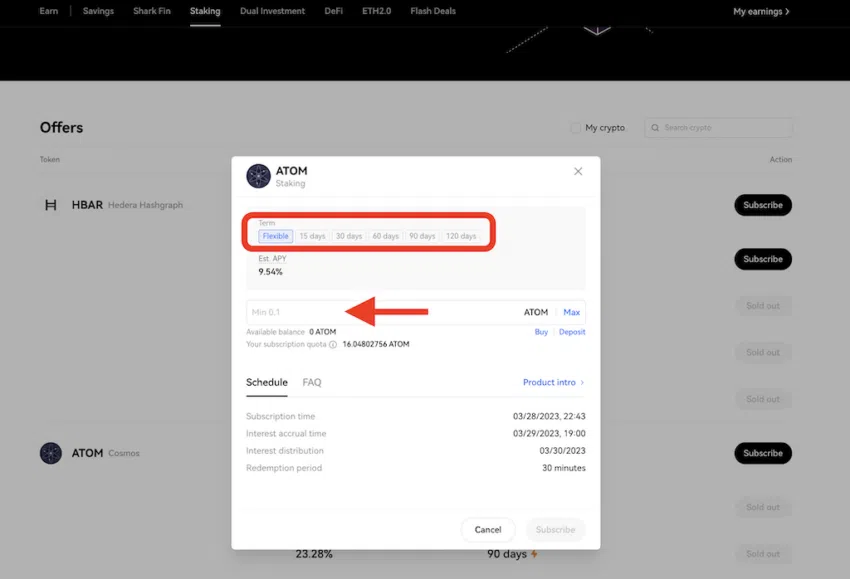Image resolution: width=850 pixels, height=579 pixels.
Task: Select the 60 days term
Action: tap(385, 236)
